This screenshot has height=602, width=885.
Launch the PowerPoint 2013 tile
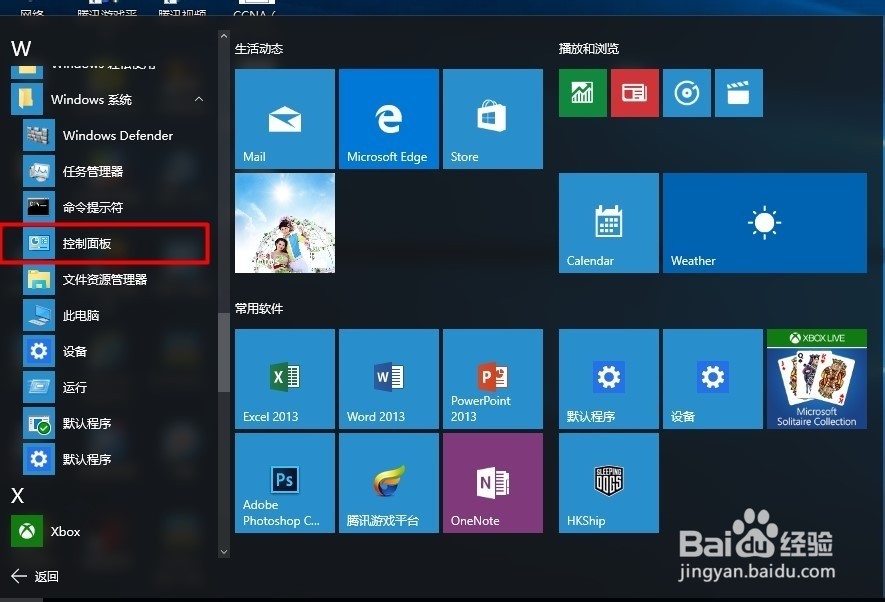[493, 379]
